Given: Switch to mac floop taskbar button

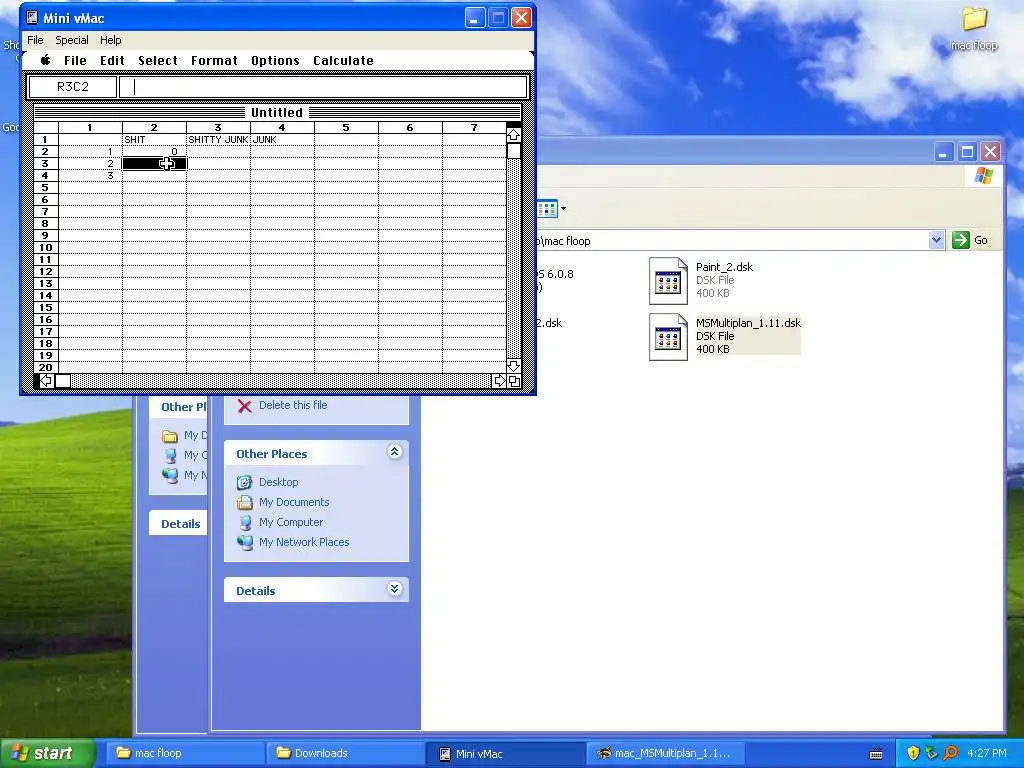Looking at the screenshot, I should coord(185,753).
